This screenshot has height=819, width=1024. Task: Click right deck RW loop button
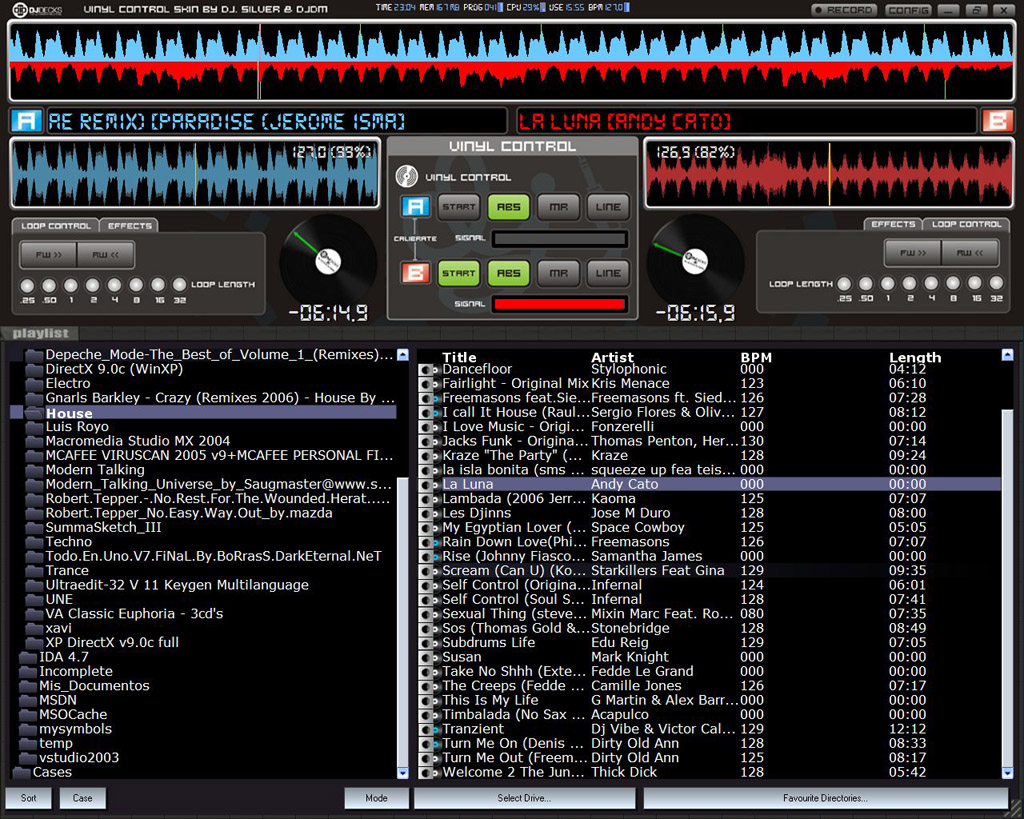tap(970, 253)
